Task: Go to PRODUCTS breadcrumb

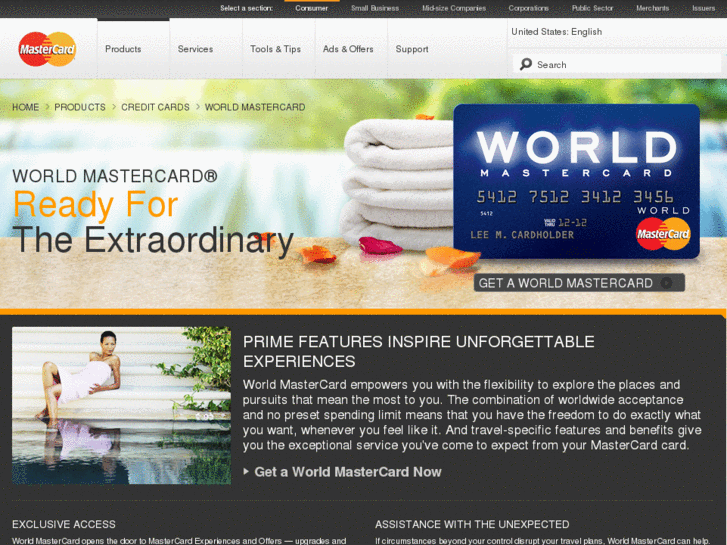Action: coord(80,107)
